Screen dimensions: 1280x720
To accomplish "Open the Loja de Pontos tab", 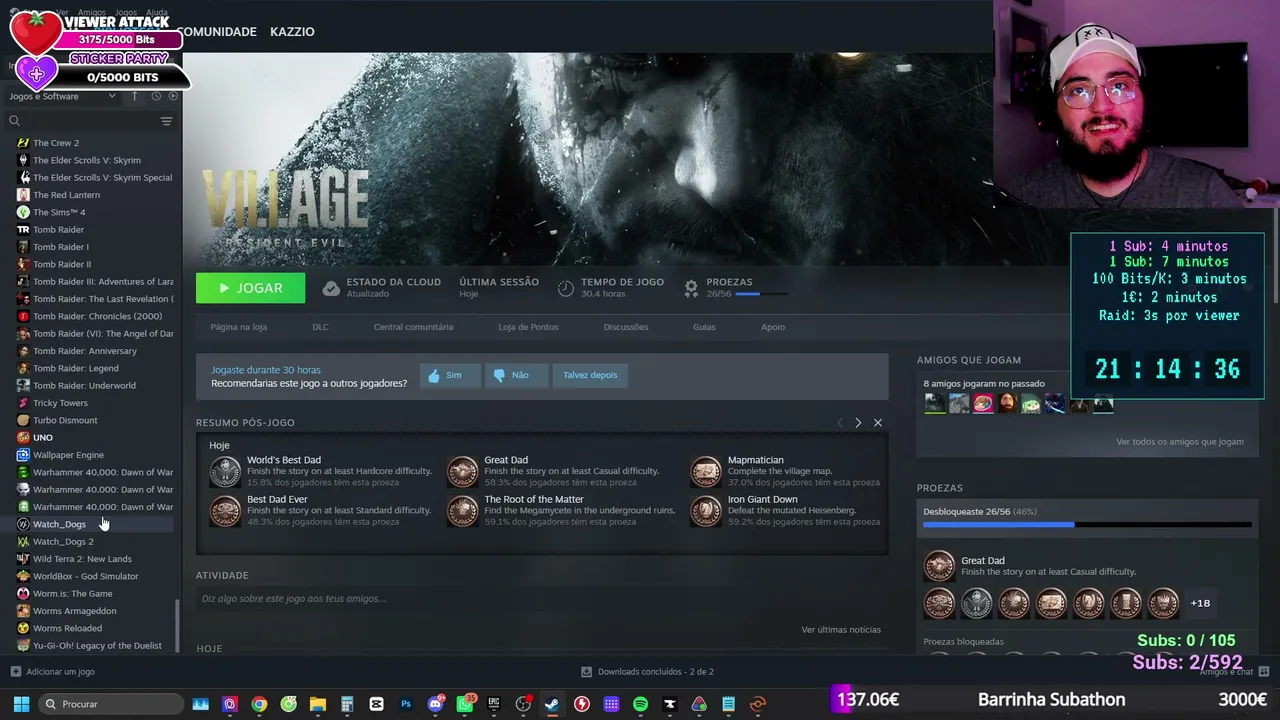I will 528,327.
